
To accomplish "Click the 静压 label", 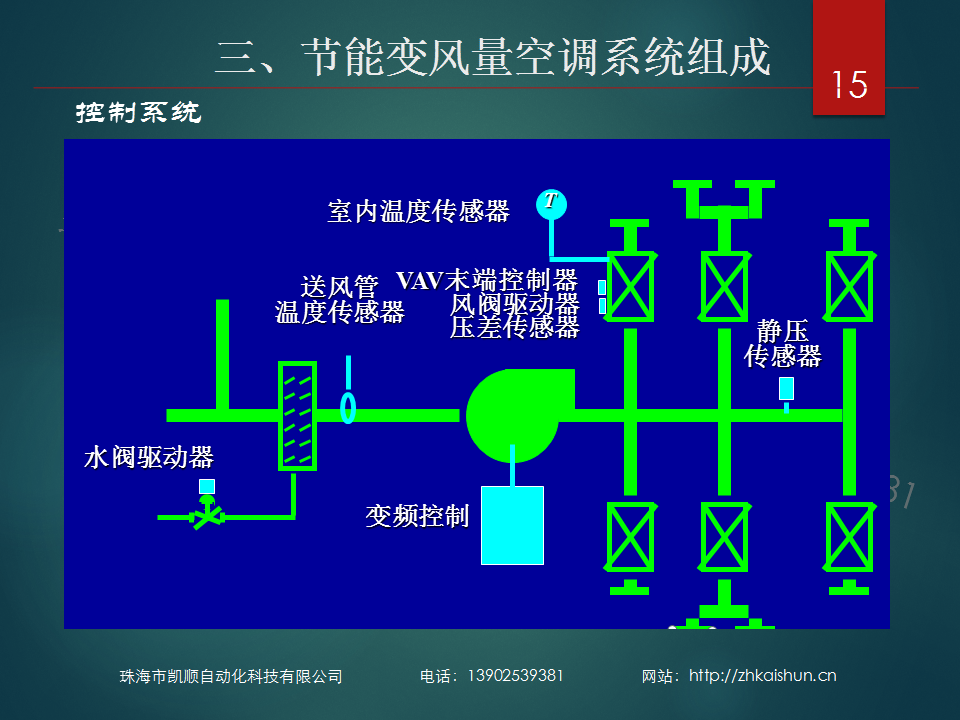I will pyautogui.click(x=782, y=331).
